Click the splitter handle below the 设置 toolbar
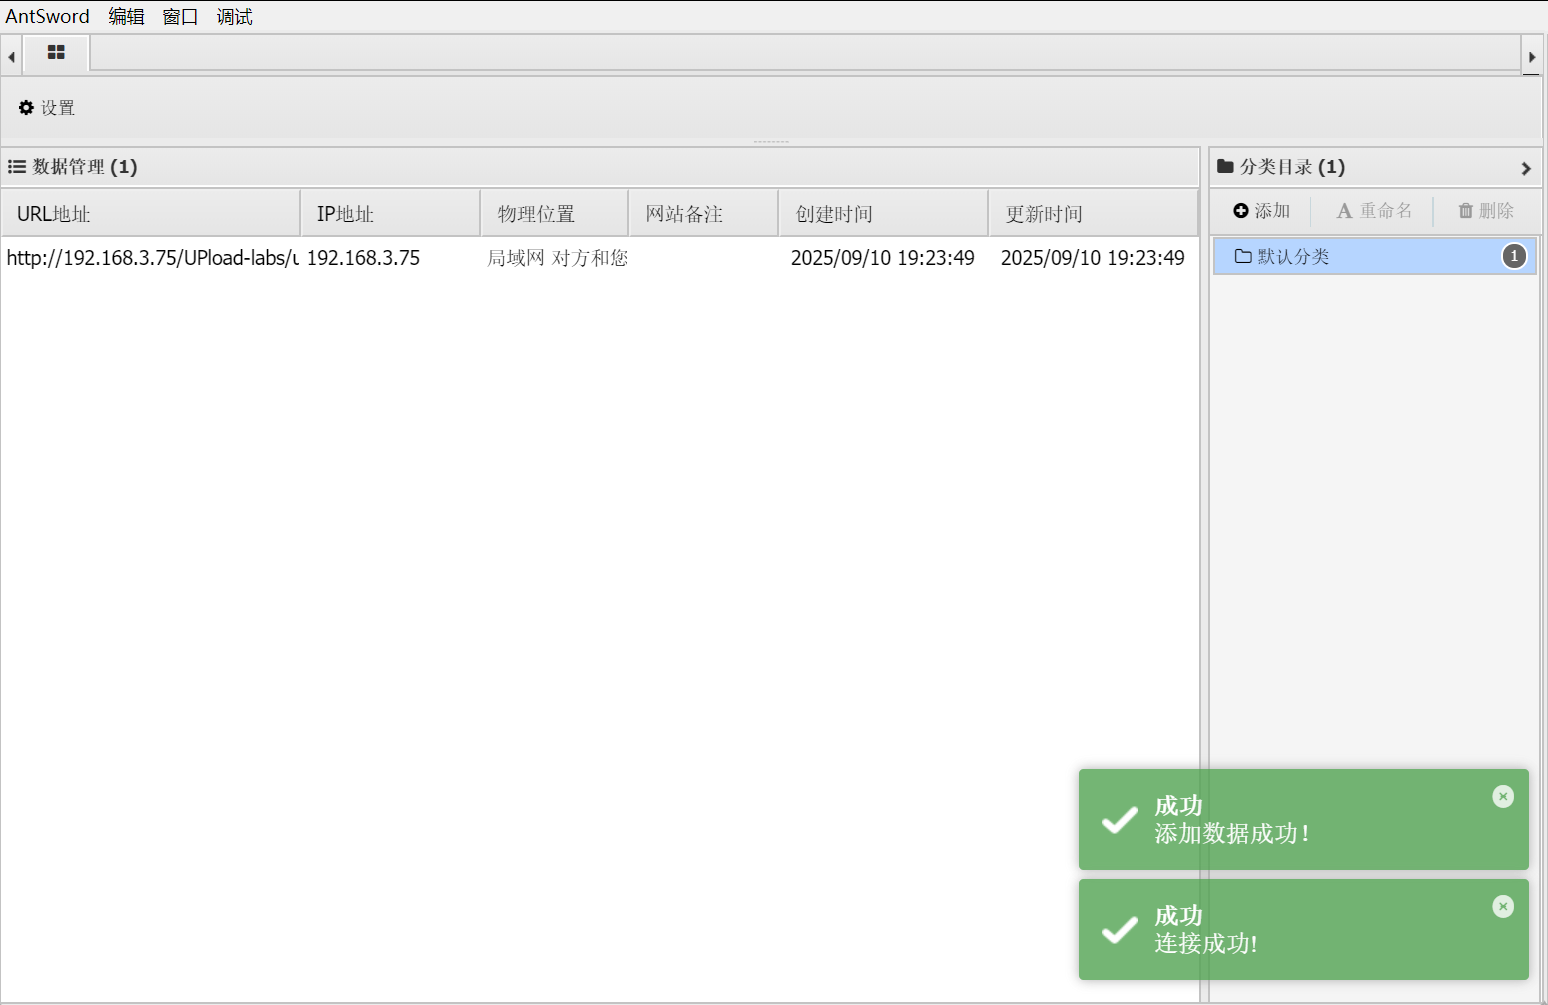The width and height of the screenshot is (1548, 1005). [771, 142]
